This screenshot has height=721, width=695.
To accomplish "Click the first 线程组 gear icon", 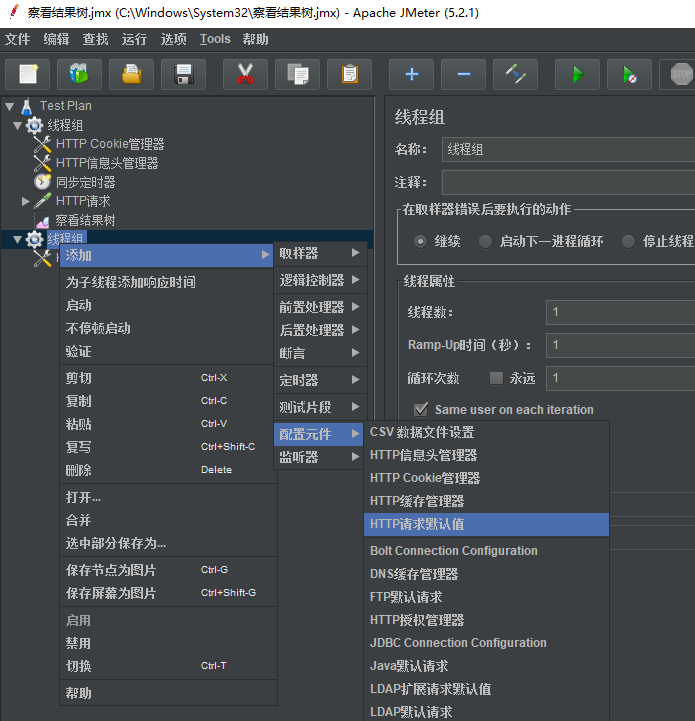I will point(34,125).
